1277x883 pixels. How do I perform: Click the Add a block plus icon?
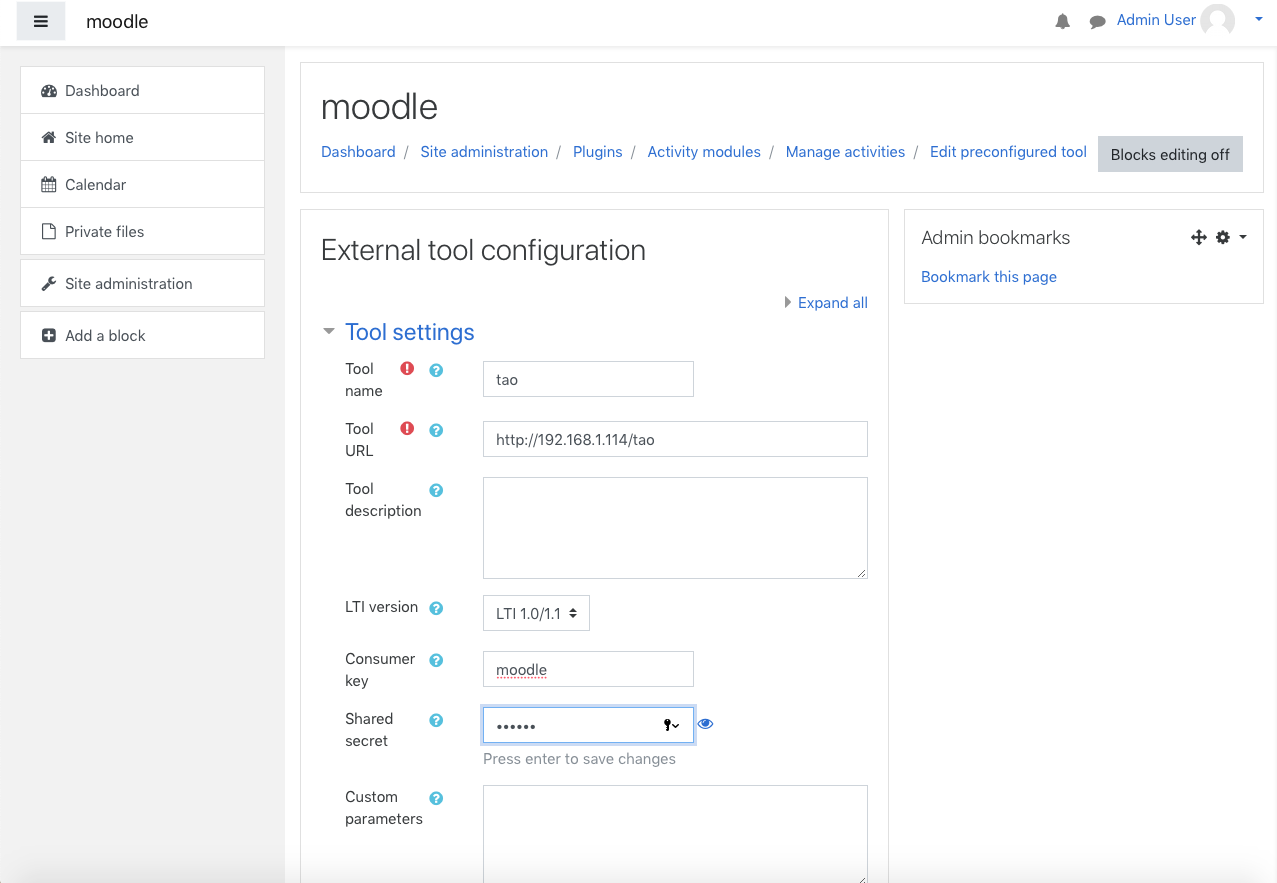(49, 336)
